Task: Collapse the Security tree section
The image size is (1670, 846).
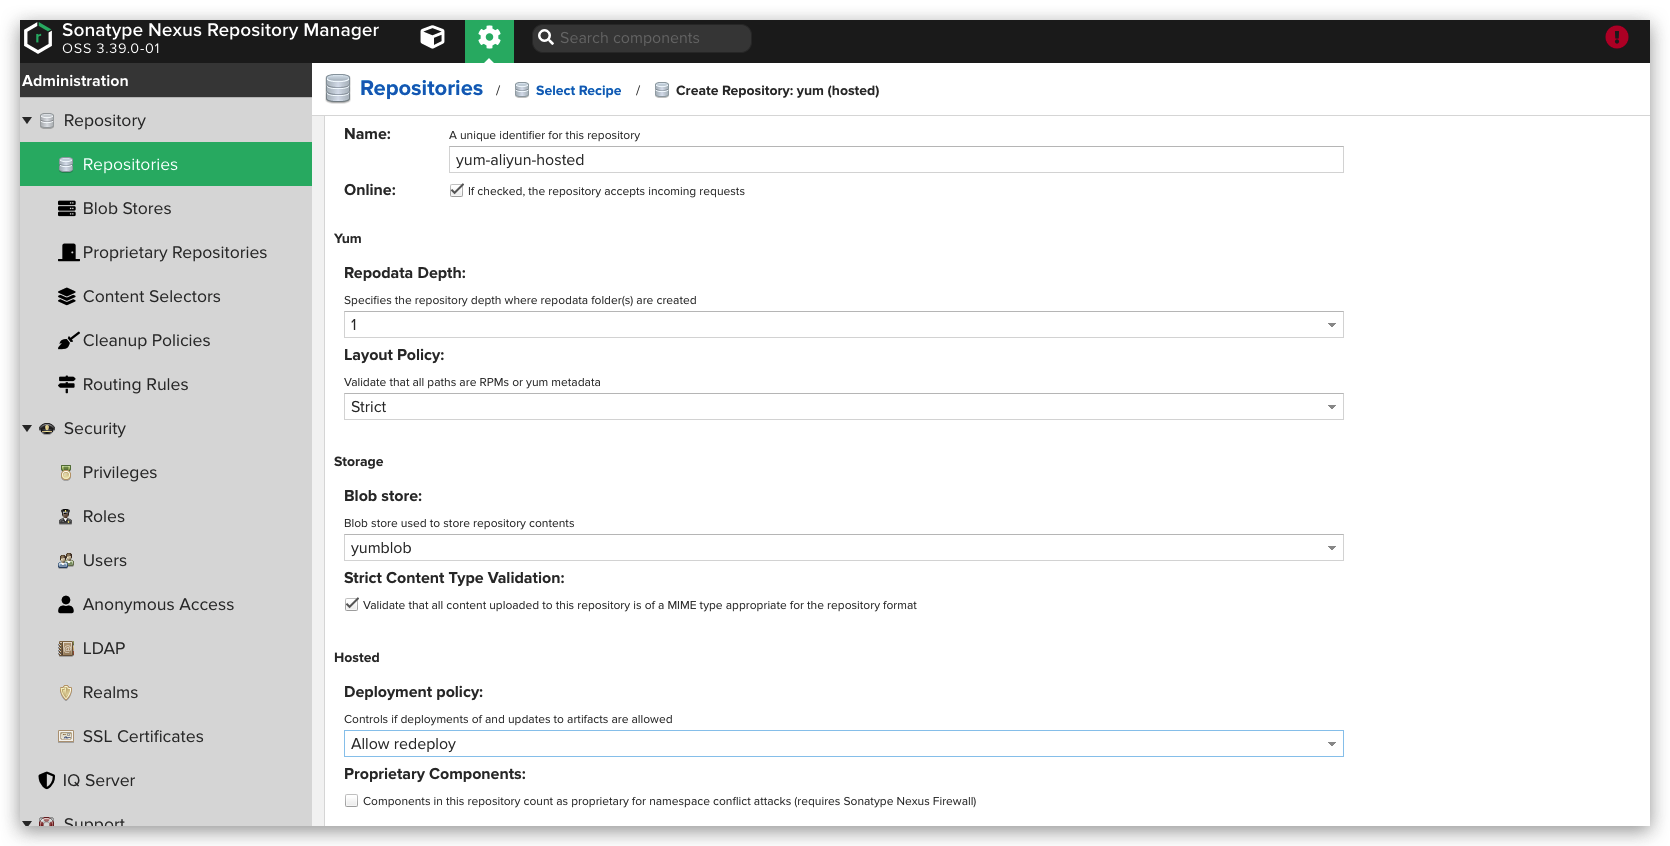Action: click(x=27, y=429)
